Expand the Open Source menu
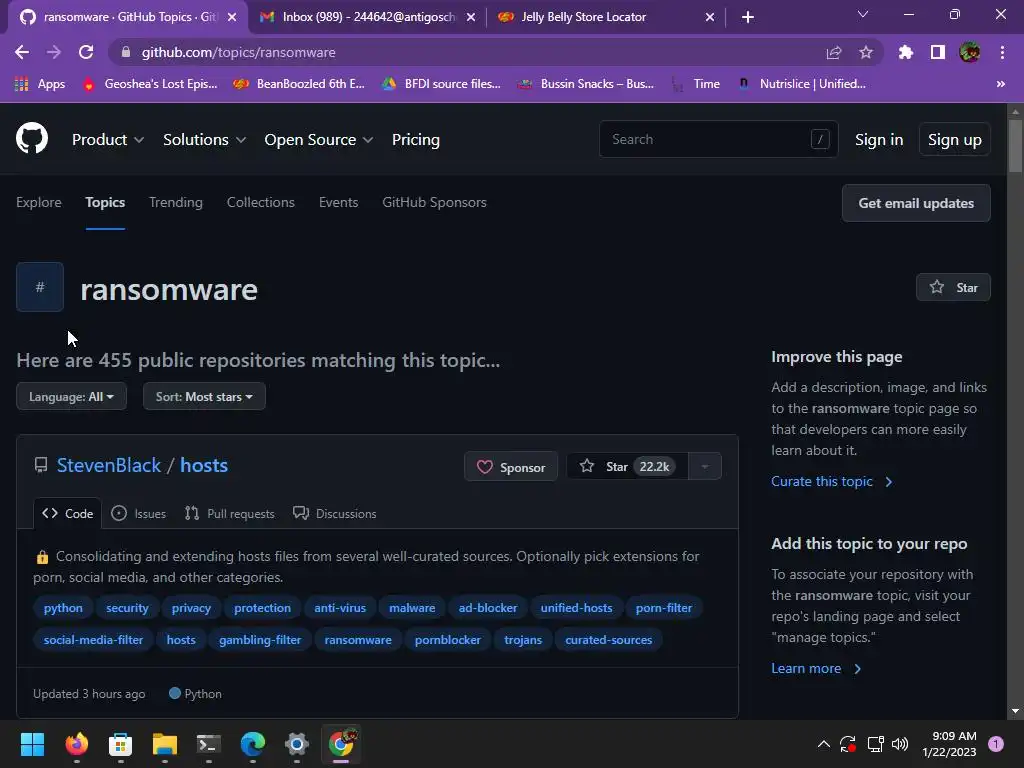 (319, 139)
